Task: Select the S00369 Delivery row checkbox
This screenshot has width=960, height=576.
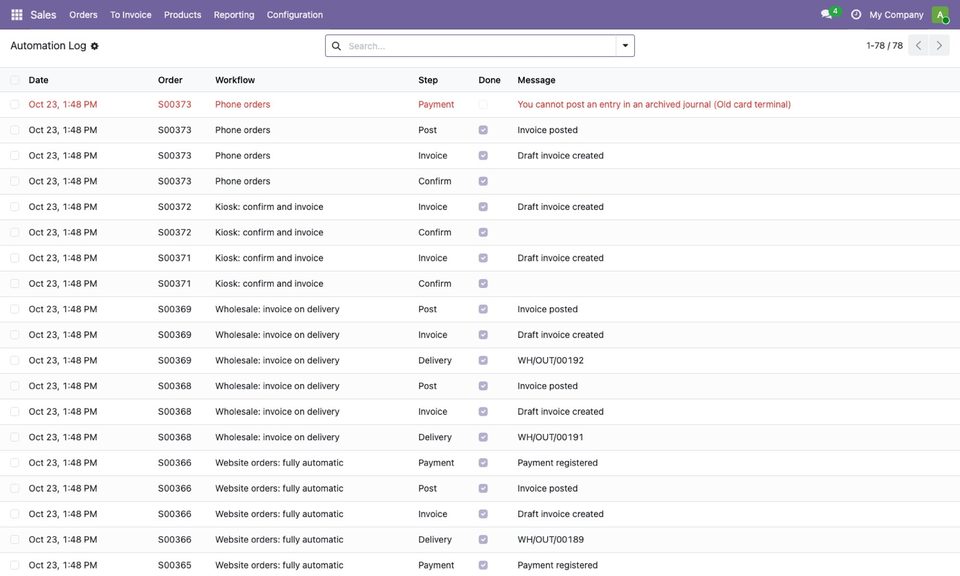Action: [x=15, y=361]
